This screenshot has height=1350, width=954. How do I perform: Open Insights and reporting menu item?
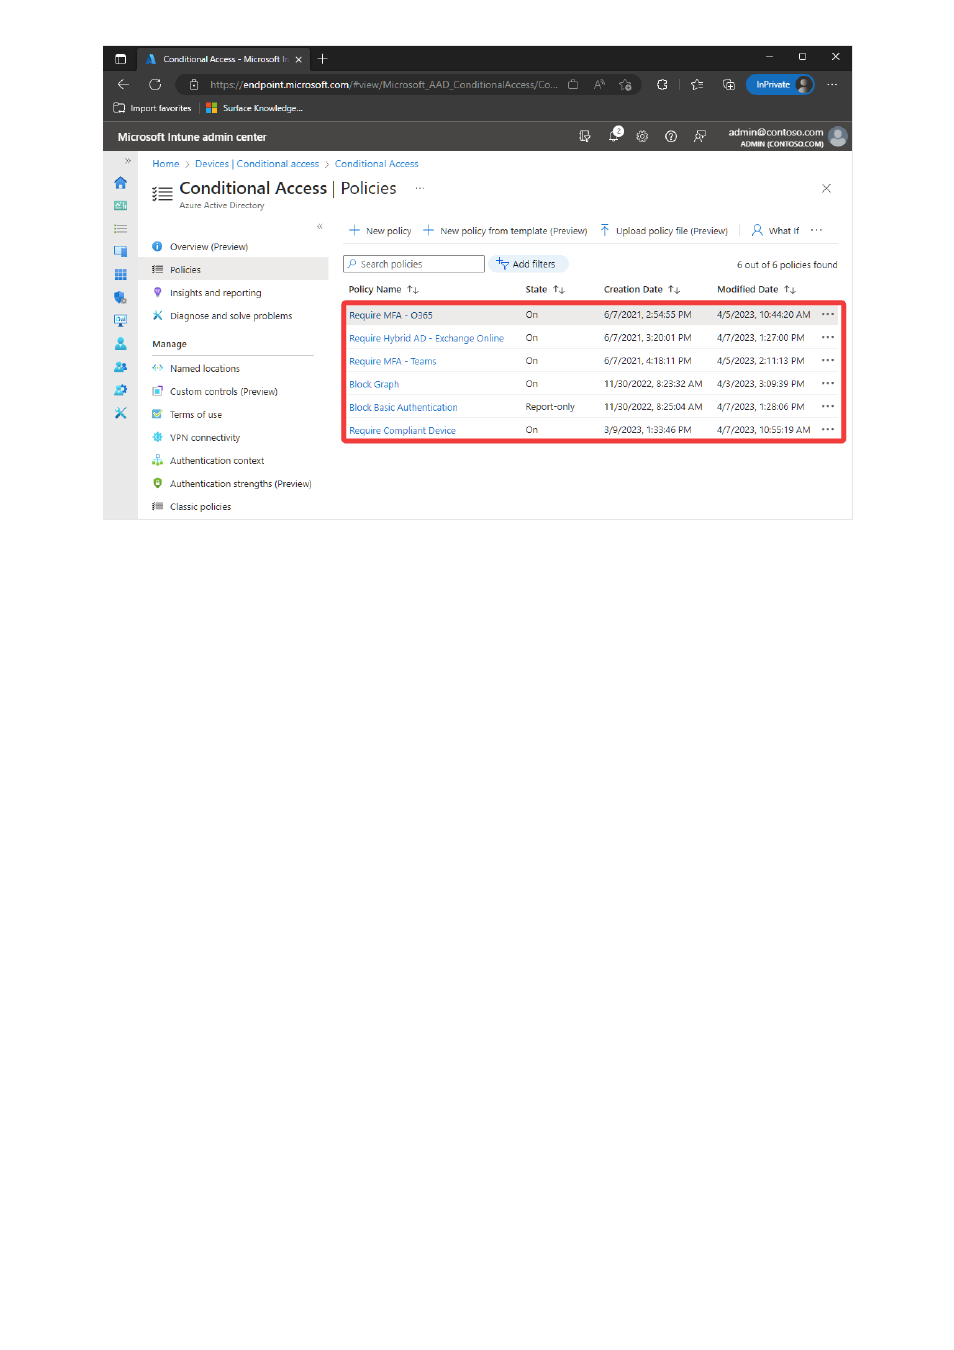[x=215, y=293]
